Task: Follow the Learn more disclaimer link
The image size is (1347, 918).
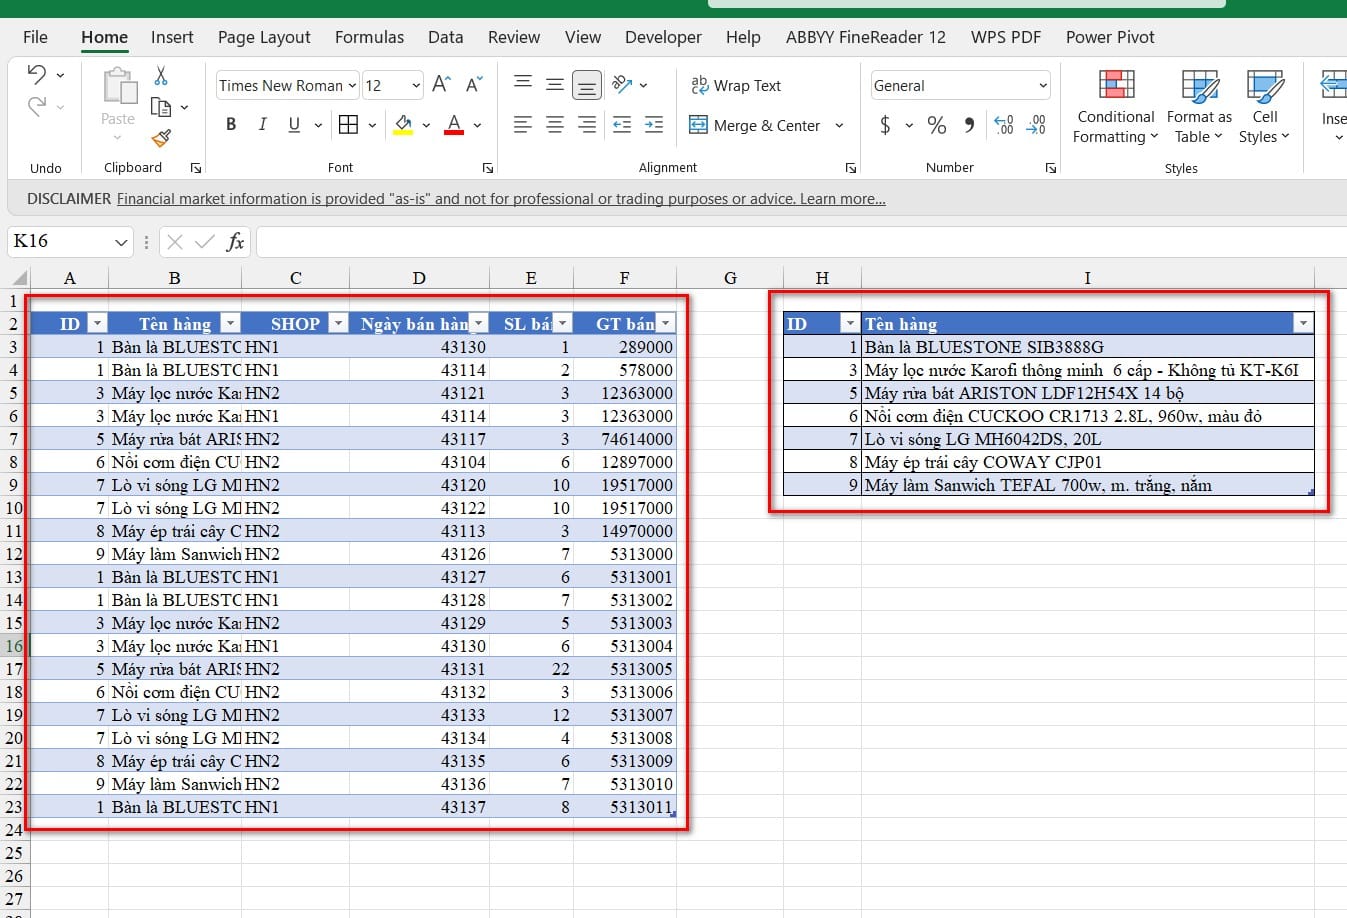Action: [x=842, y=199]
